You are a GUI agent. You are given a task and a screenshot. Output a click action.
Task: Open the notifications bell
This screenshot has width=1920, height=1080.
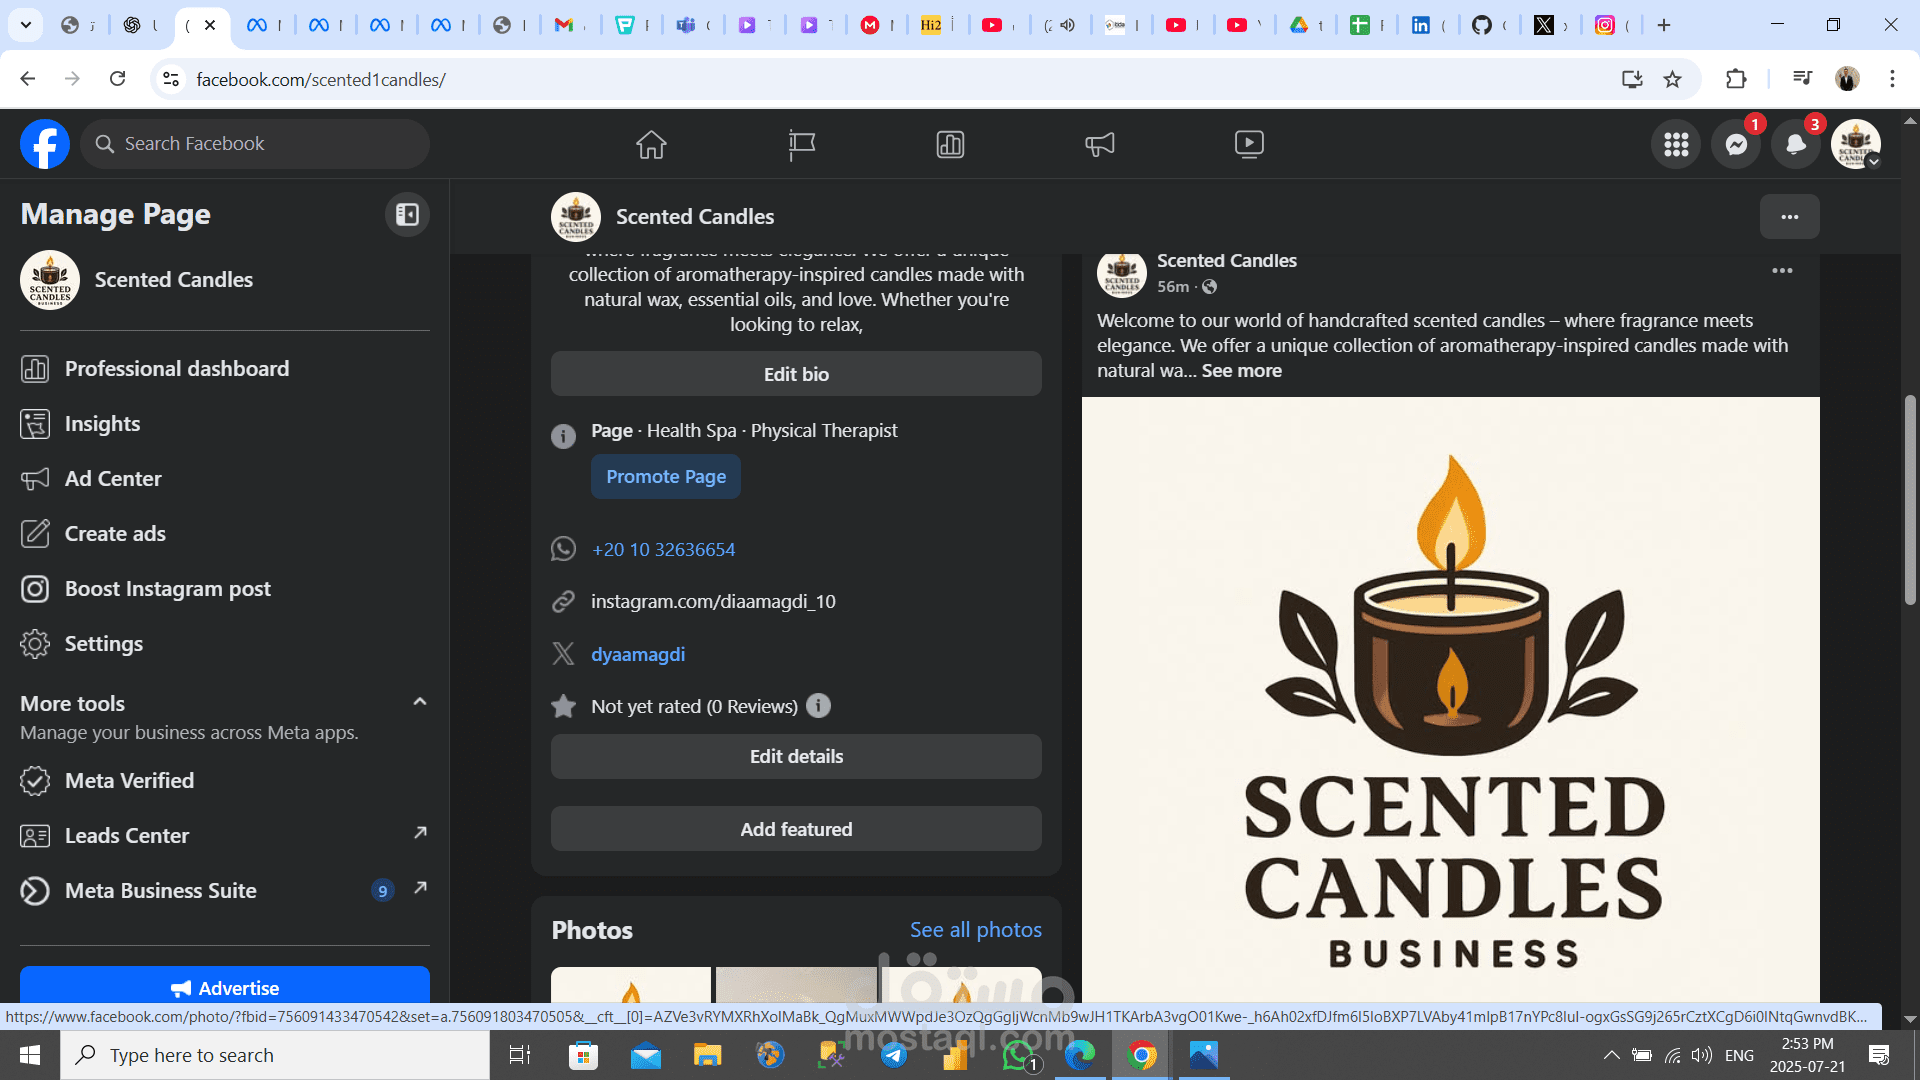click(x=1796, y=145)
